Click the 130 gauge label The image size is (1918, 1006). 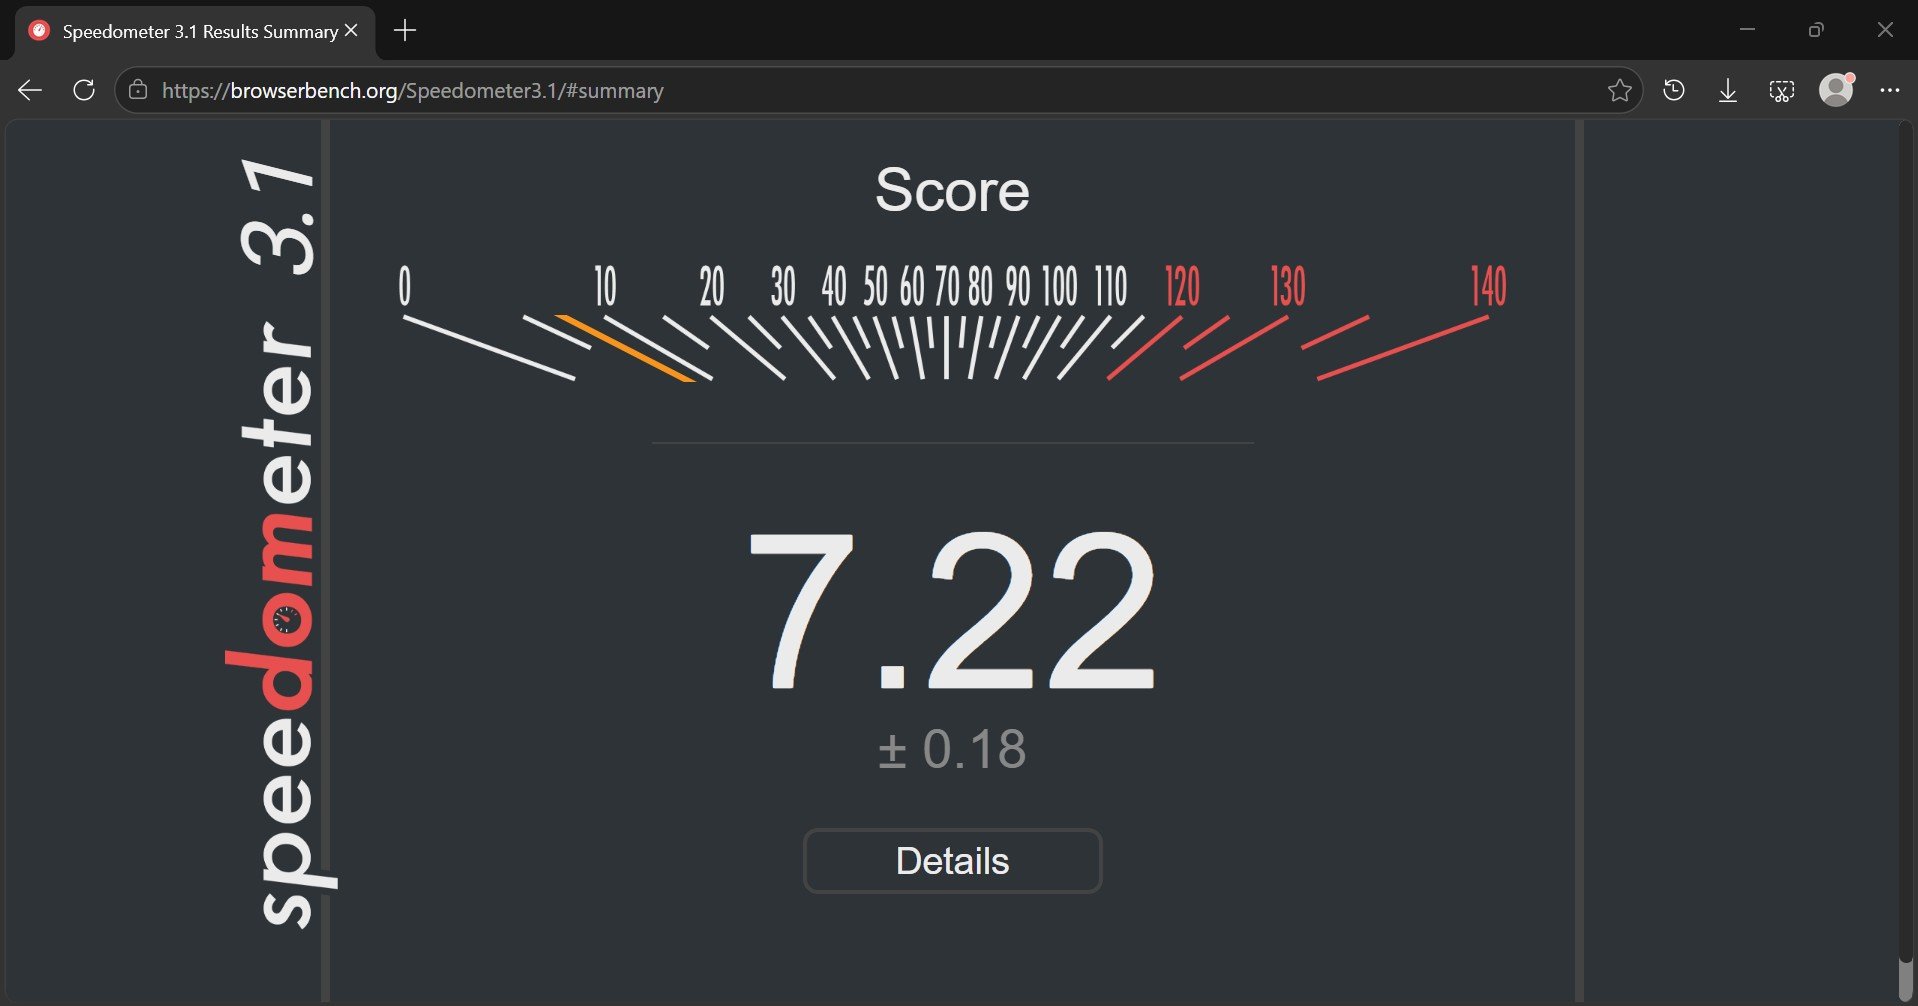pyautogui.click(x=1288, y=286)
